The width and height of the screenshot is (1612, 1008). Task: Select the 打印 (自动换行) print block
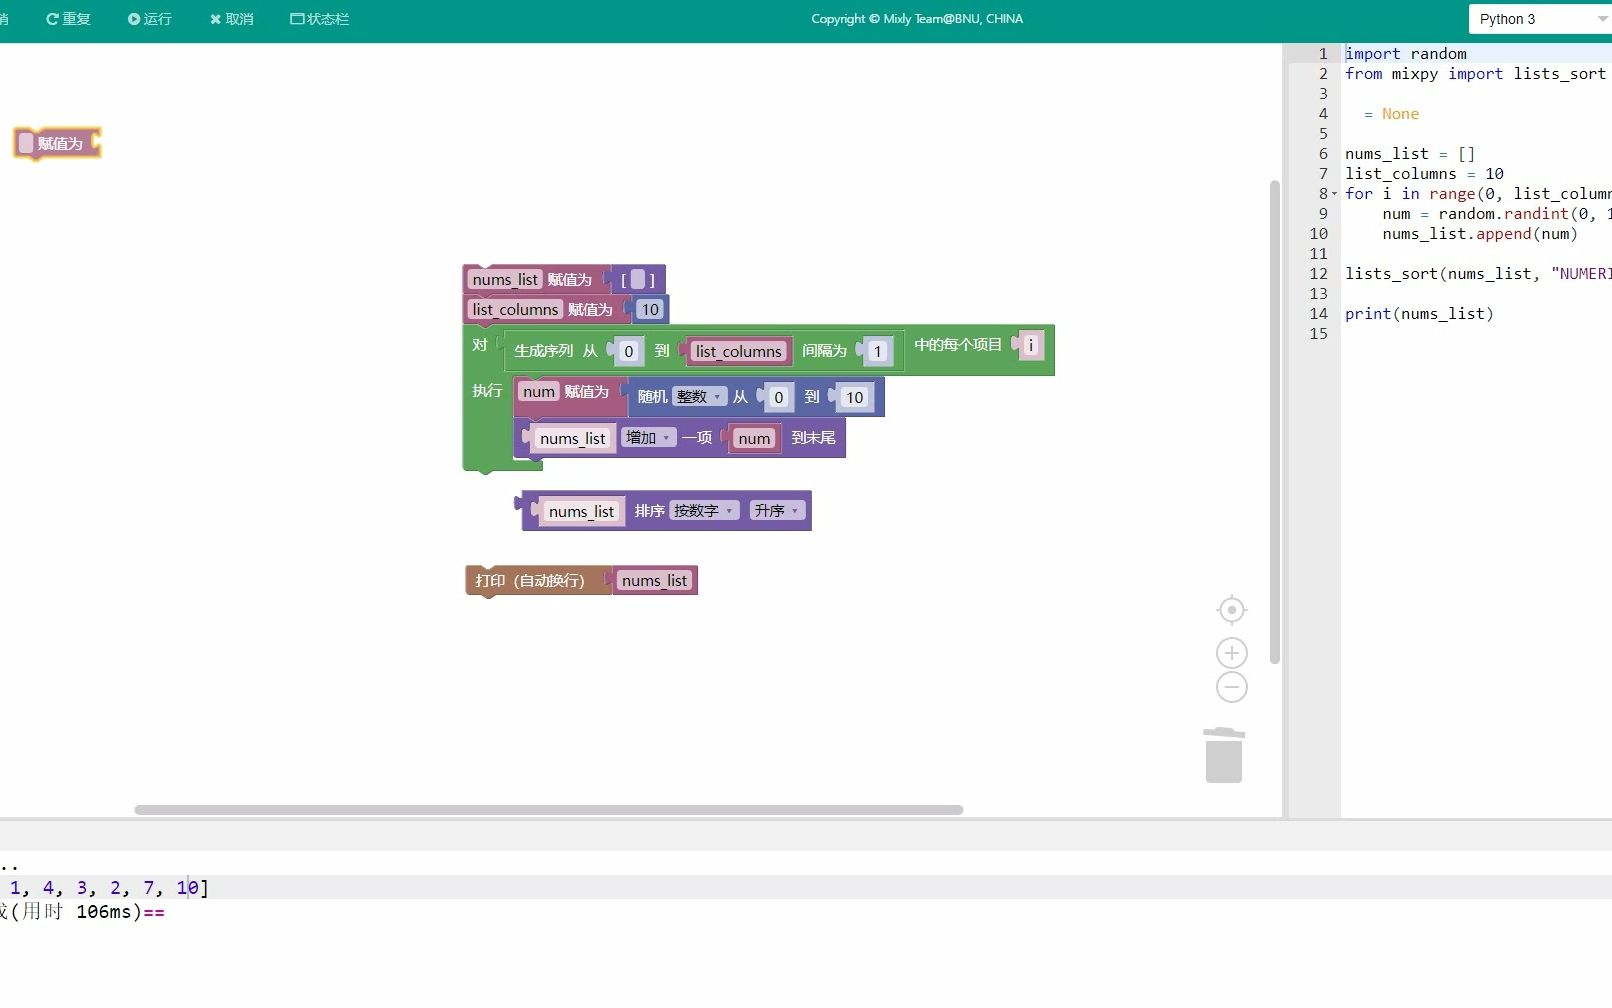pos(530,581)
